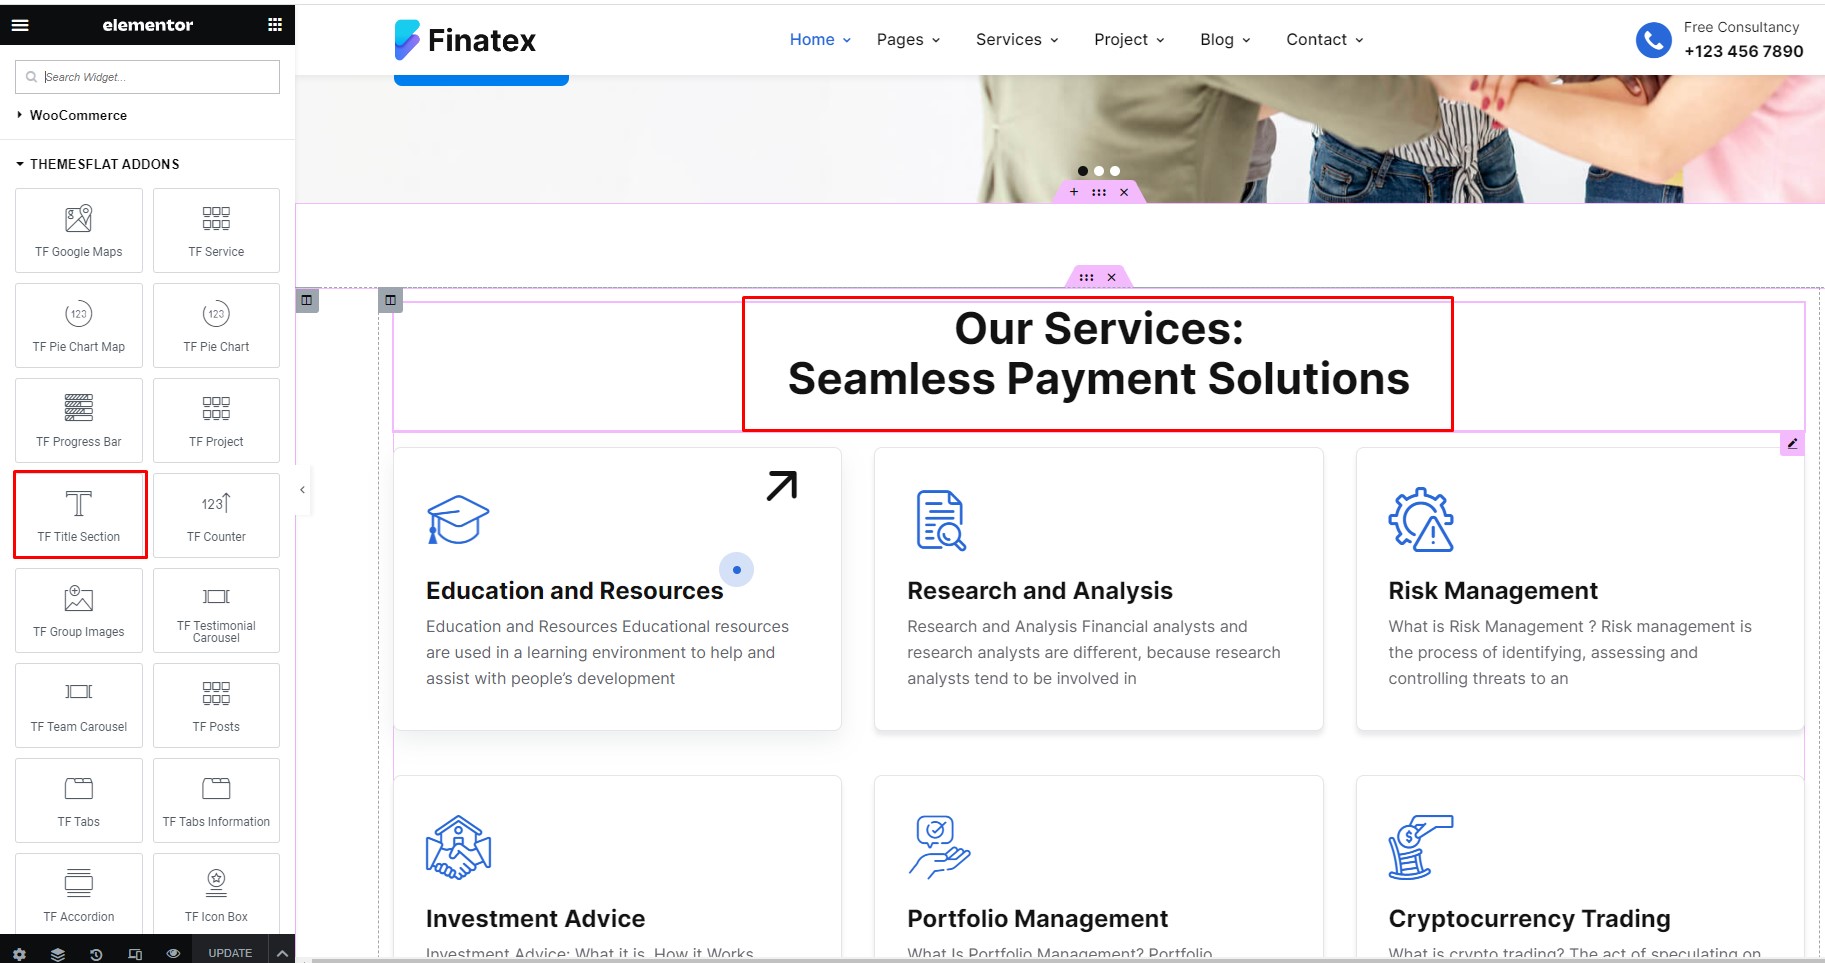1825x963 pixels.
Task: Open save options arrow beside UPDATE
Action: (282, 954)
